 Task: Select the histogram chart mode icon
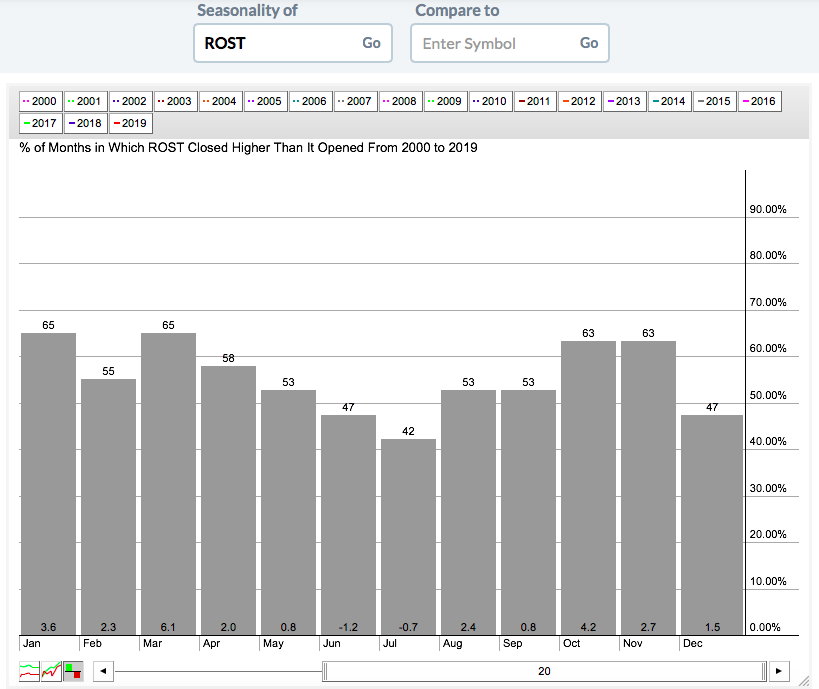pyautogui.click(x=73, y=670)
